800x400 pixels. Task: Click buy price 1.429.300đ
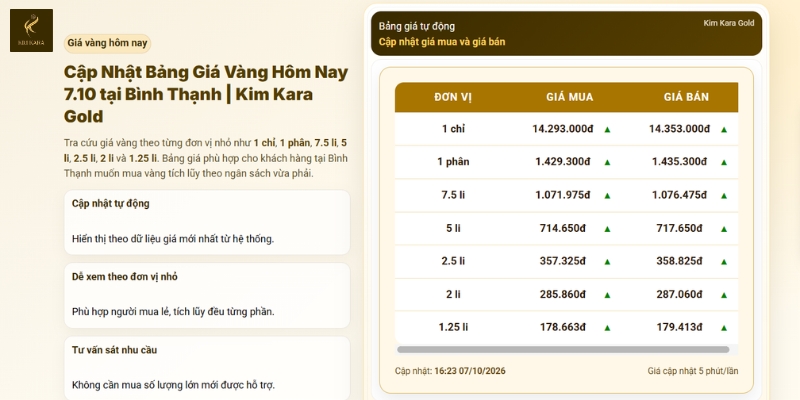click(563, 162)
